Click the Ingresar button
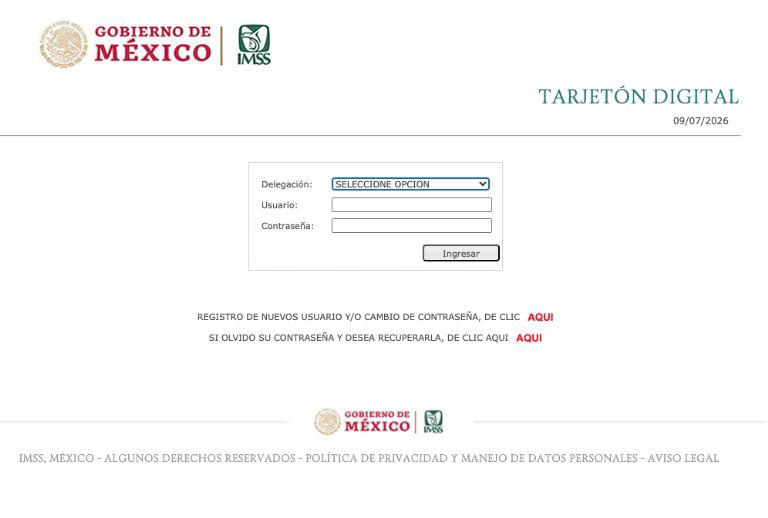 (461, 254)
